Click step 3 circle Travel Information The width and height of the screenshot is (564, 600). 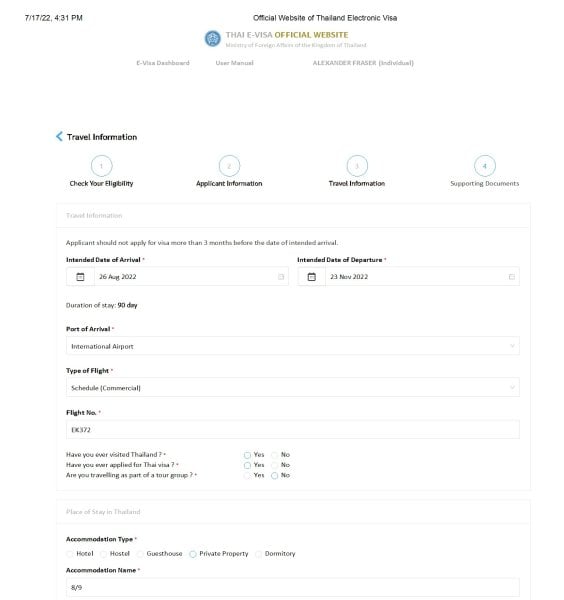click(x=357, y=166)
